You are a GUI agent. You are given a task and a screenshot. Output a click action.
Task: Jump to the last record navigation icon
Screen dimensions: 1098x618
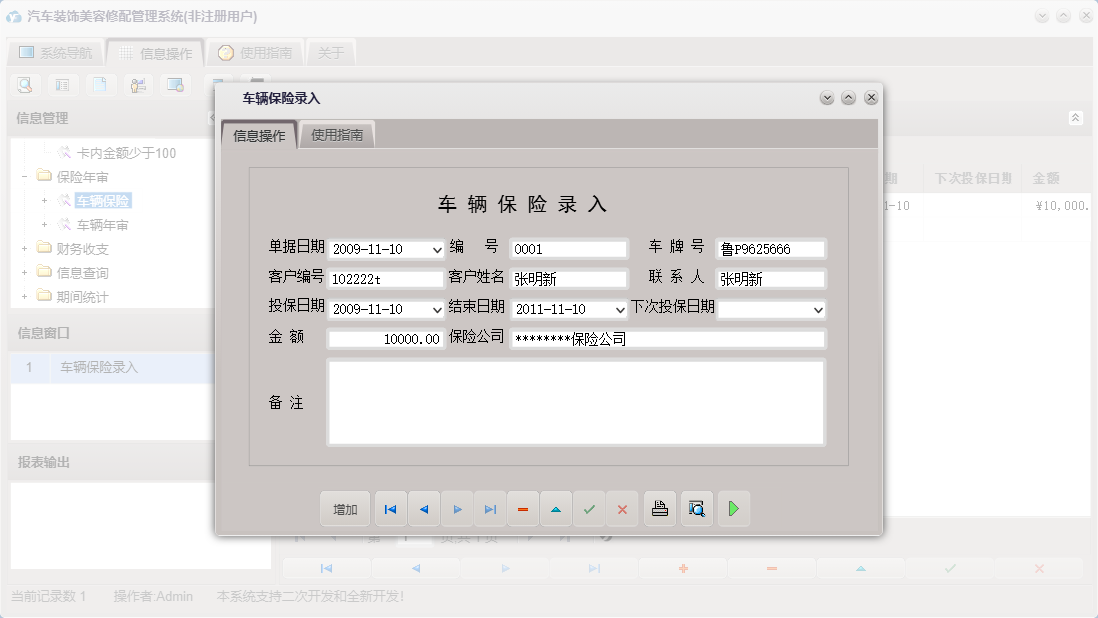pyautogui.click(x=490, y=509)
